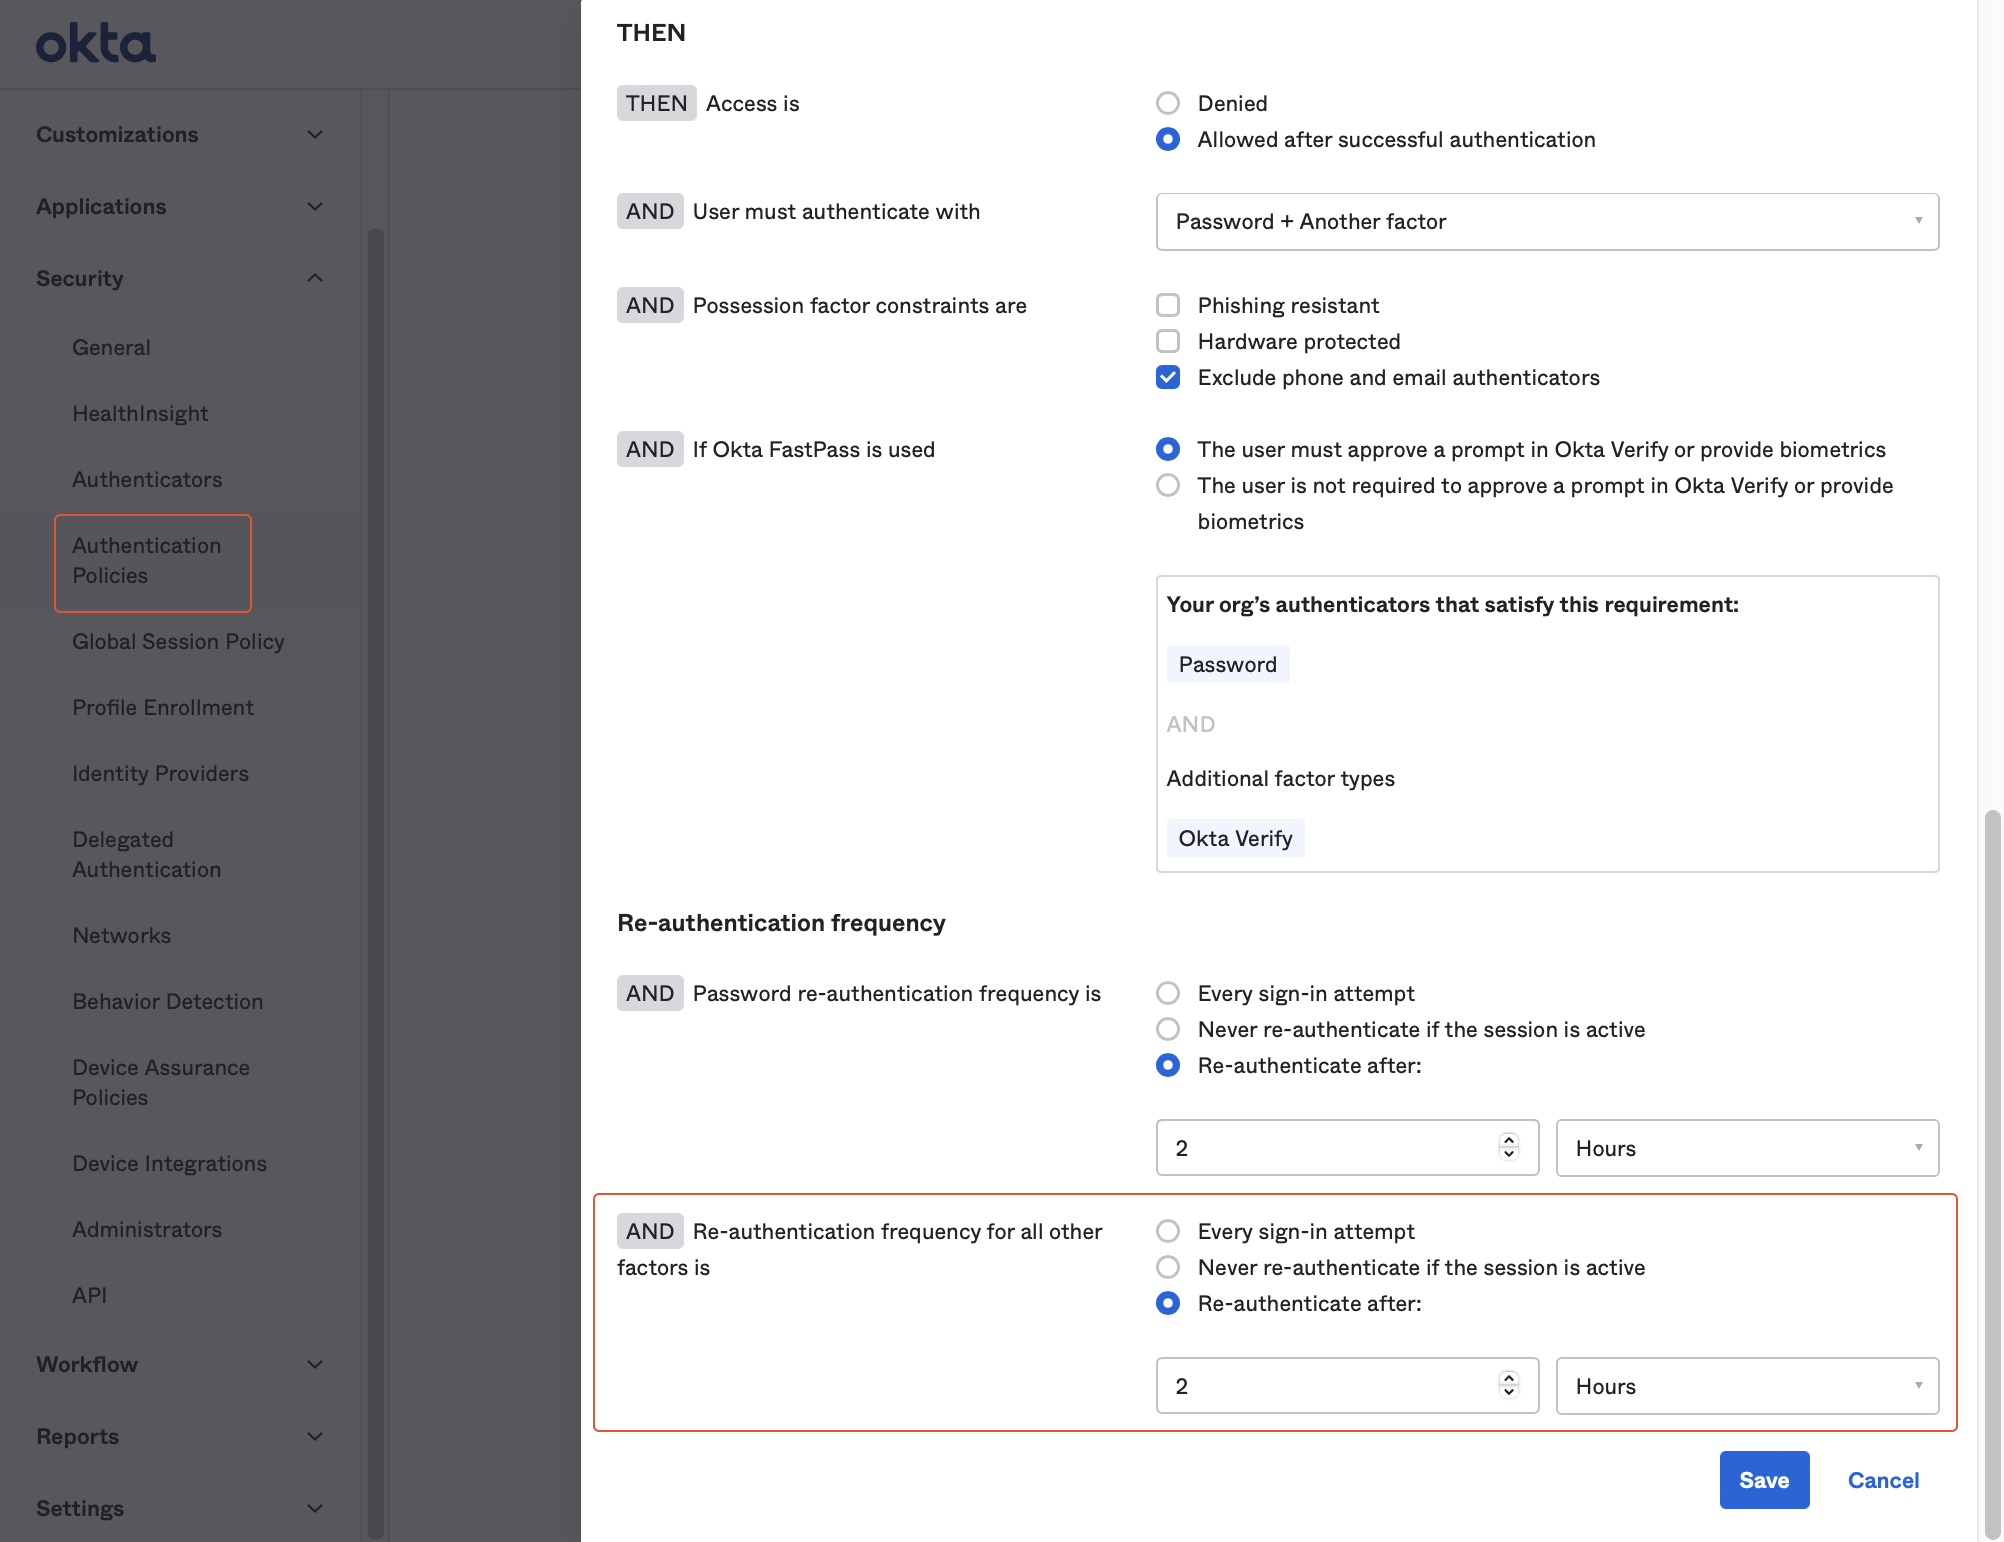Open the API security page

pos(89,1295)
